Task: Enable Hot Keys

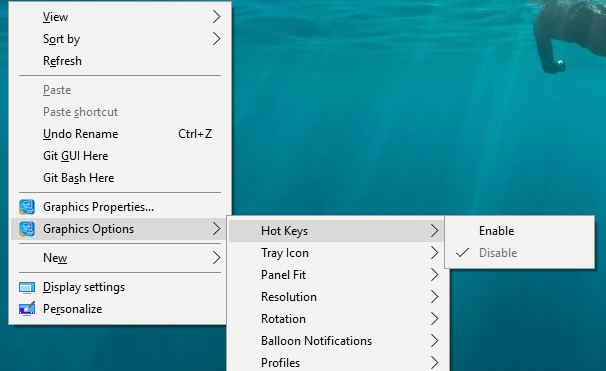Action: (520, 231)
